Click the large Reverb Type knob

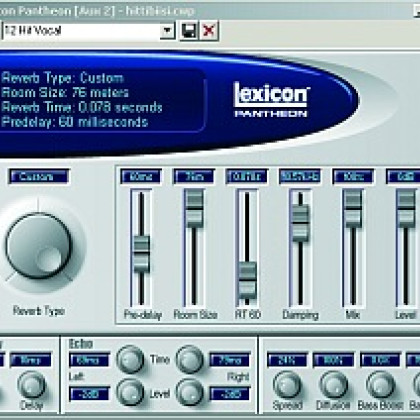click(38, 246)
